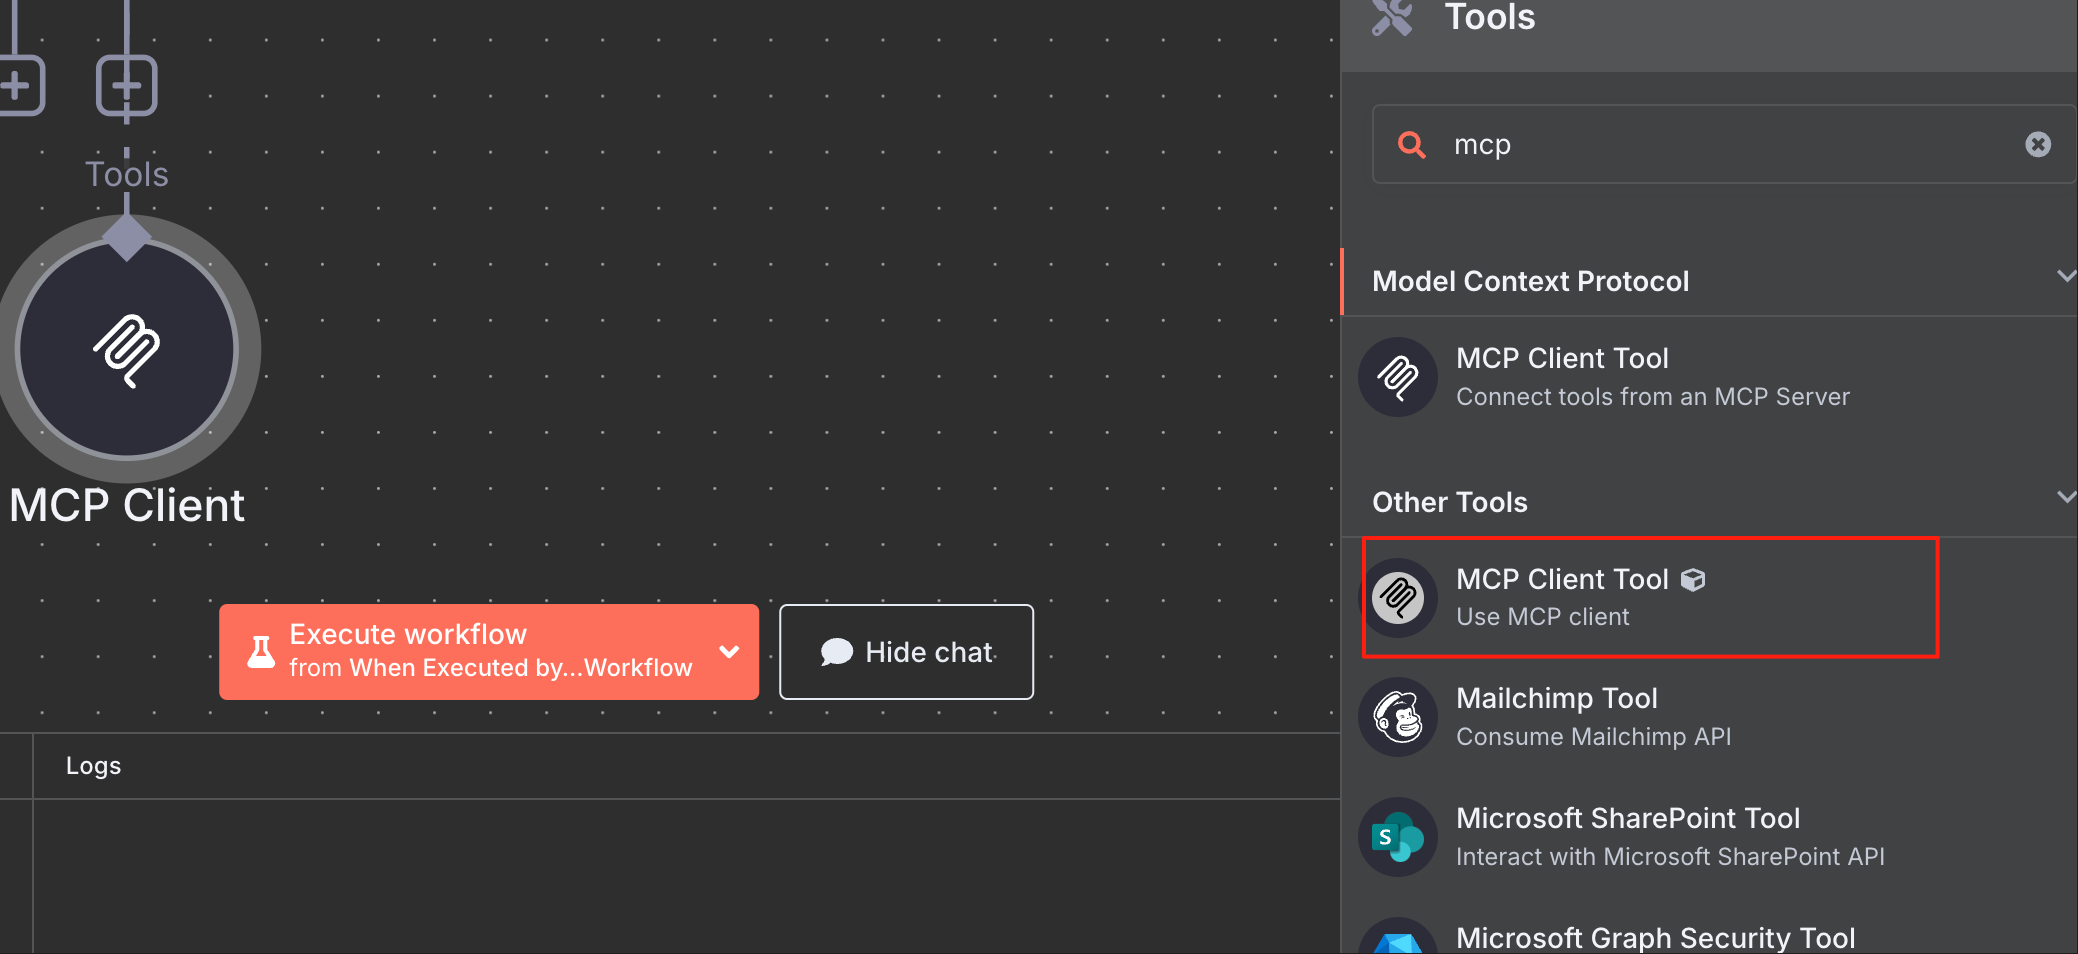The height and width of the screenshot is (954, 2078).
Task: Click the magnifier icon in the search field
Action: point(1411,145)
